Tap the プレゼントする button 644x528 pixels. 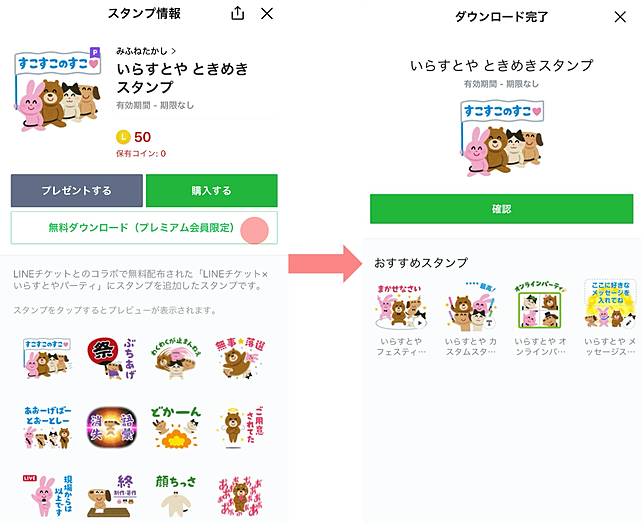[x=77, y=191]
